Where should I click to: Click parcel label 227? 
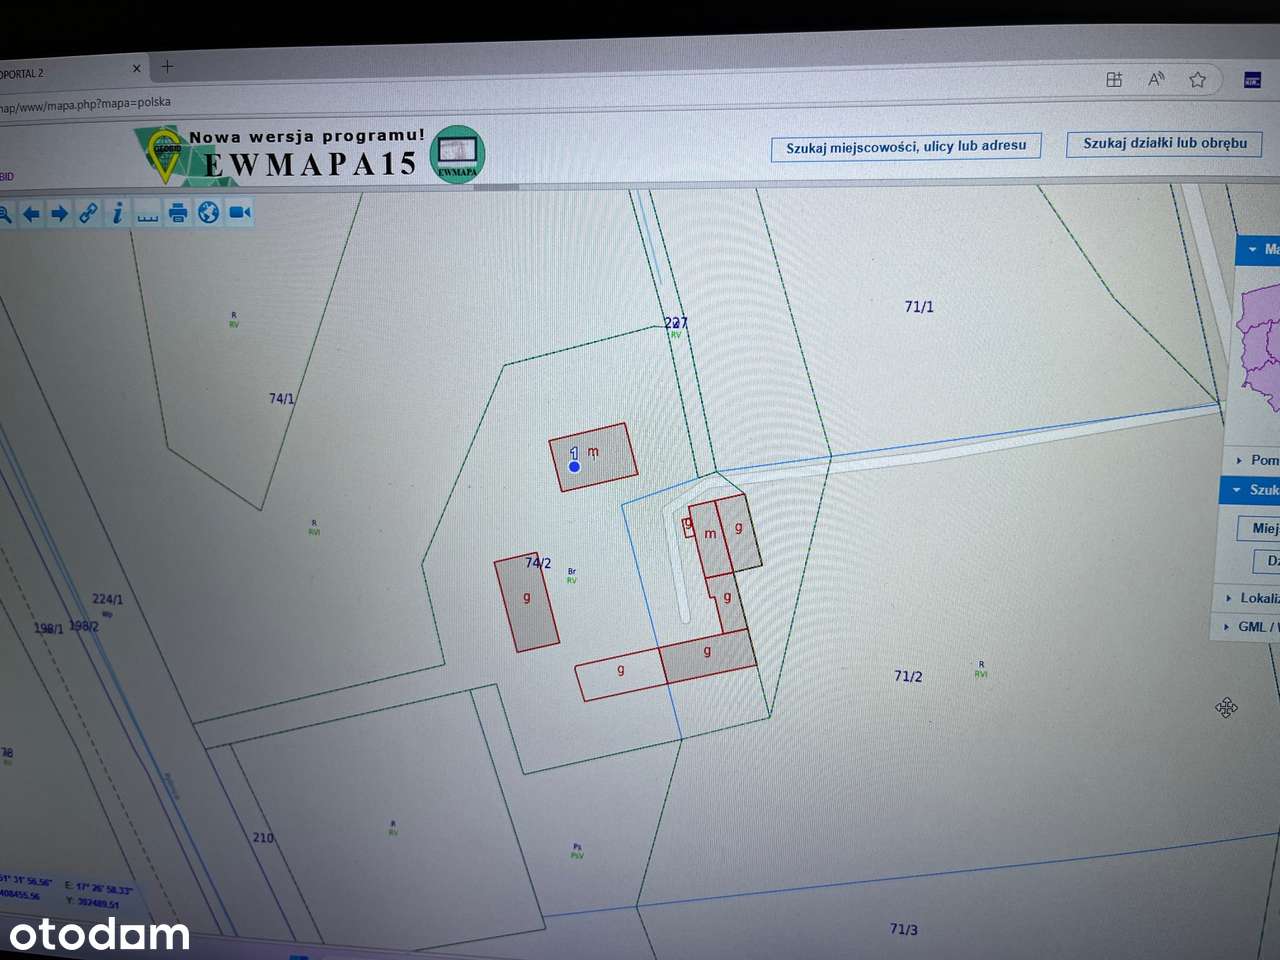[x=676, y=323]
